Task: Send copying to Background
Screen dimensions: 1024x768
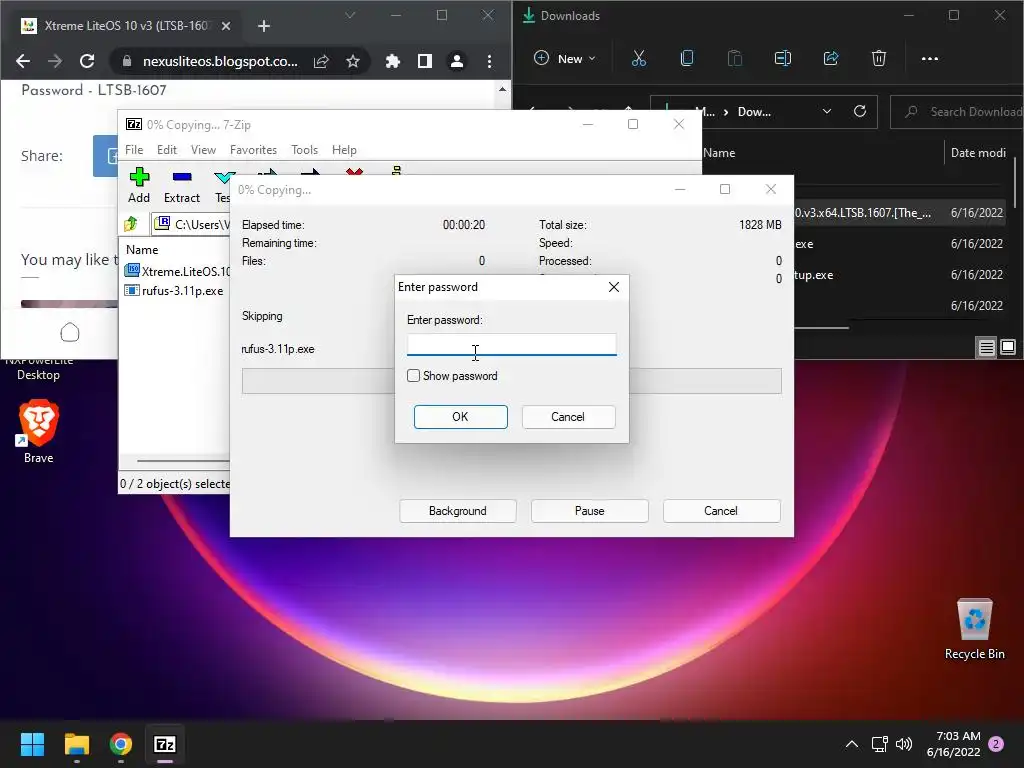Action: point(458,511)
